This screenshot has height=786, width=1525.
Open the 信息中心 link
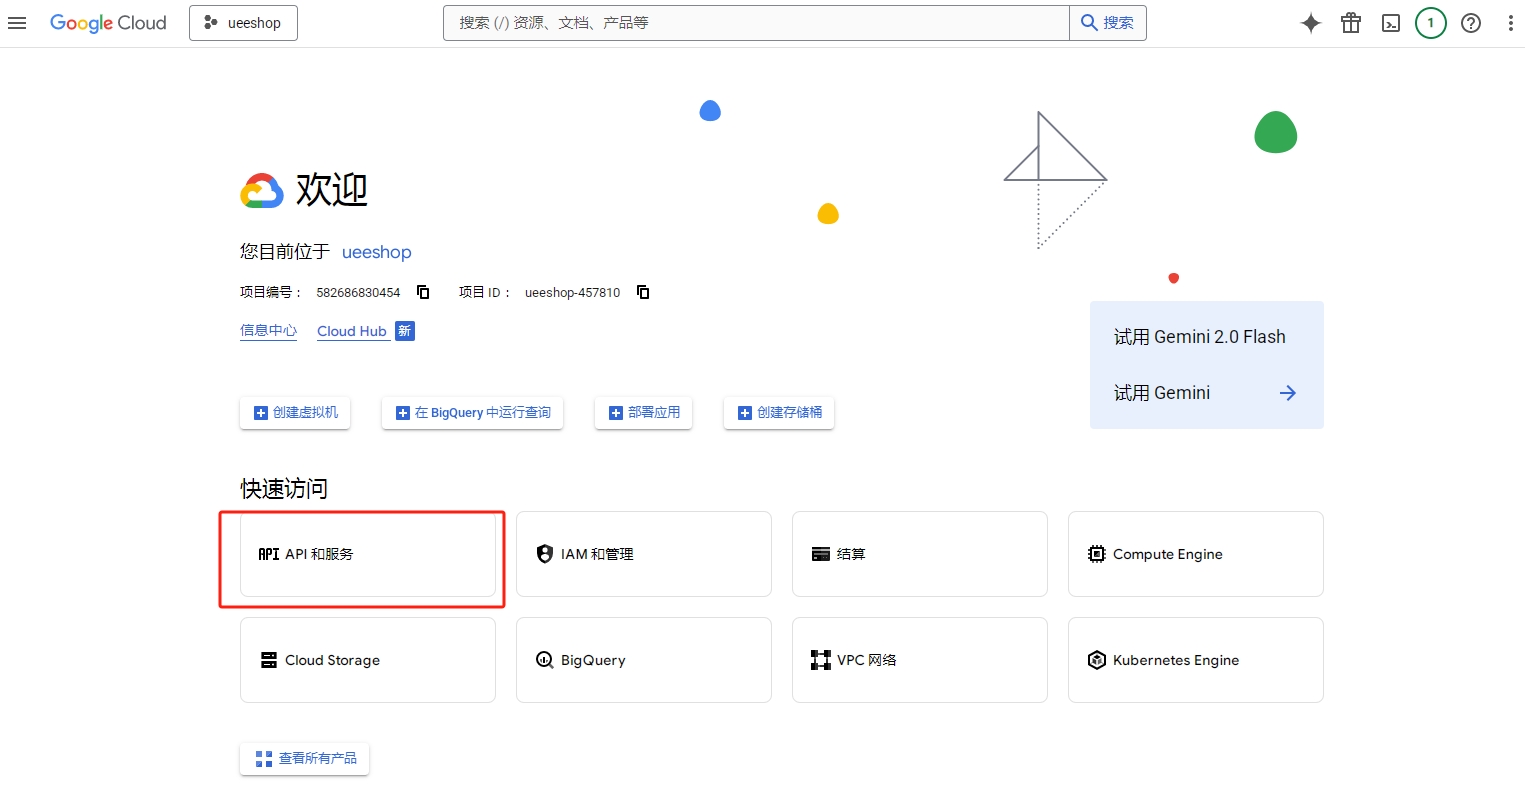coord(269,331)
